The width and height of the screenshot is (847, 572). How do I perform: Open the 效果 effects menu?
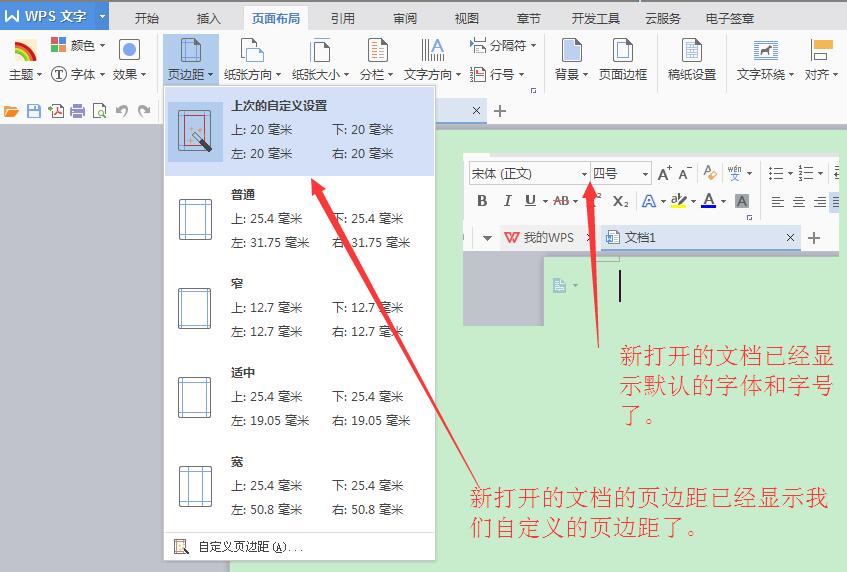coord(129,59)
